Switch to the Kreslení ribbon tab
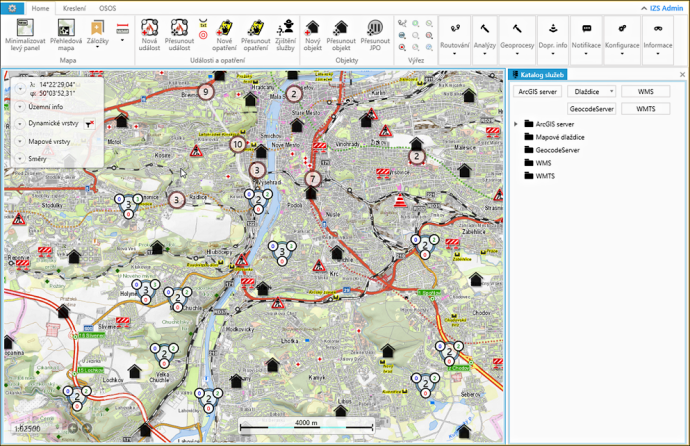690x446 pixels. (74, 7)
